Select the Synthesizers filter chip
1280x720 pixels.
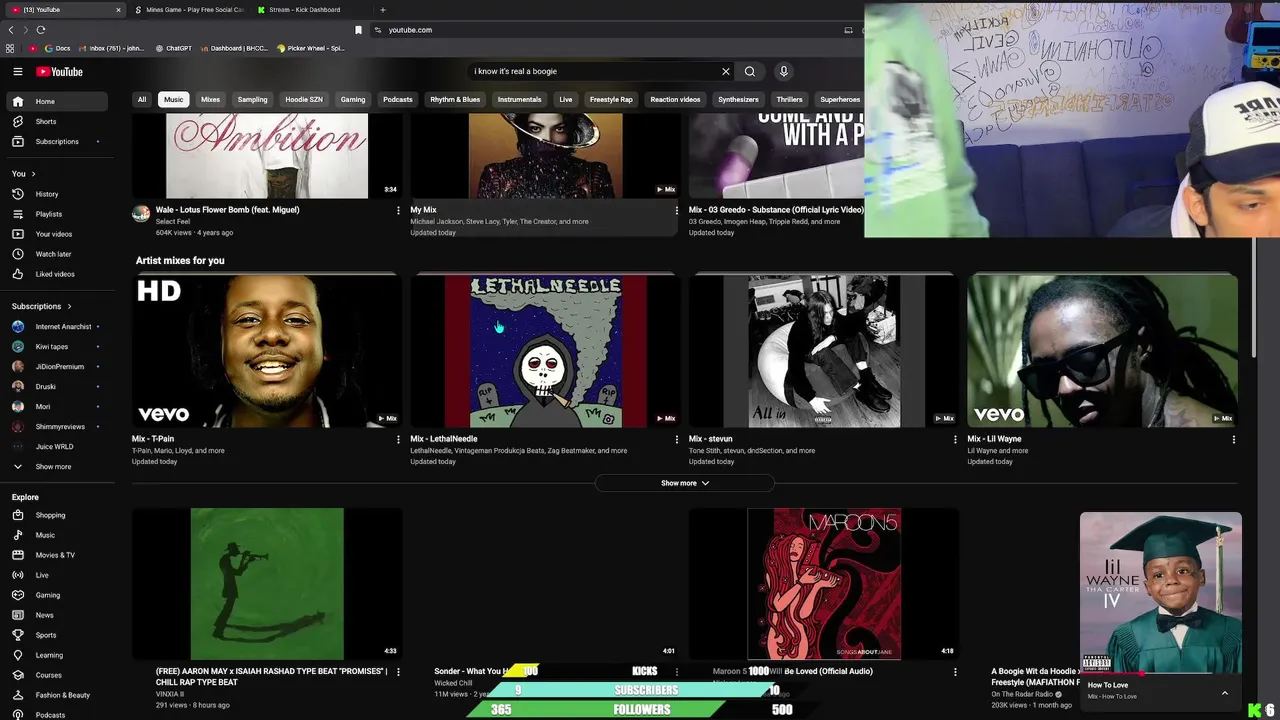(738, 99)
